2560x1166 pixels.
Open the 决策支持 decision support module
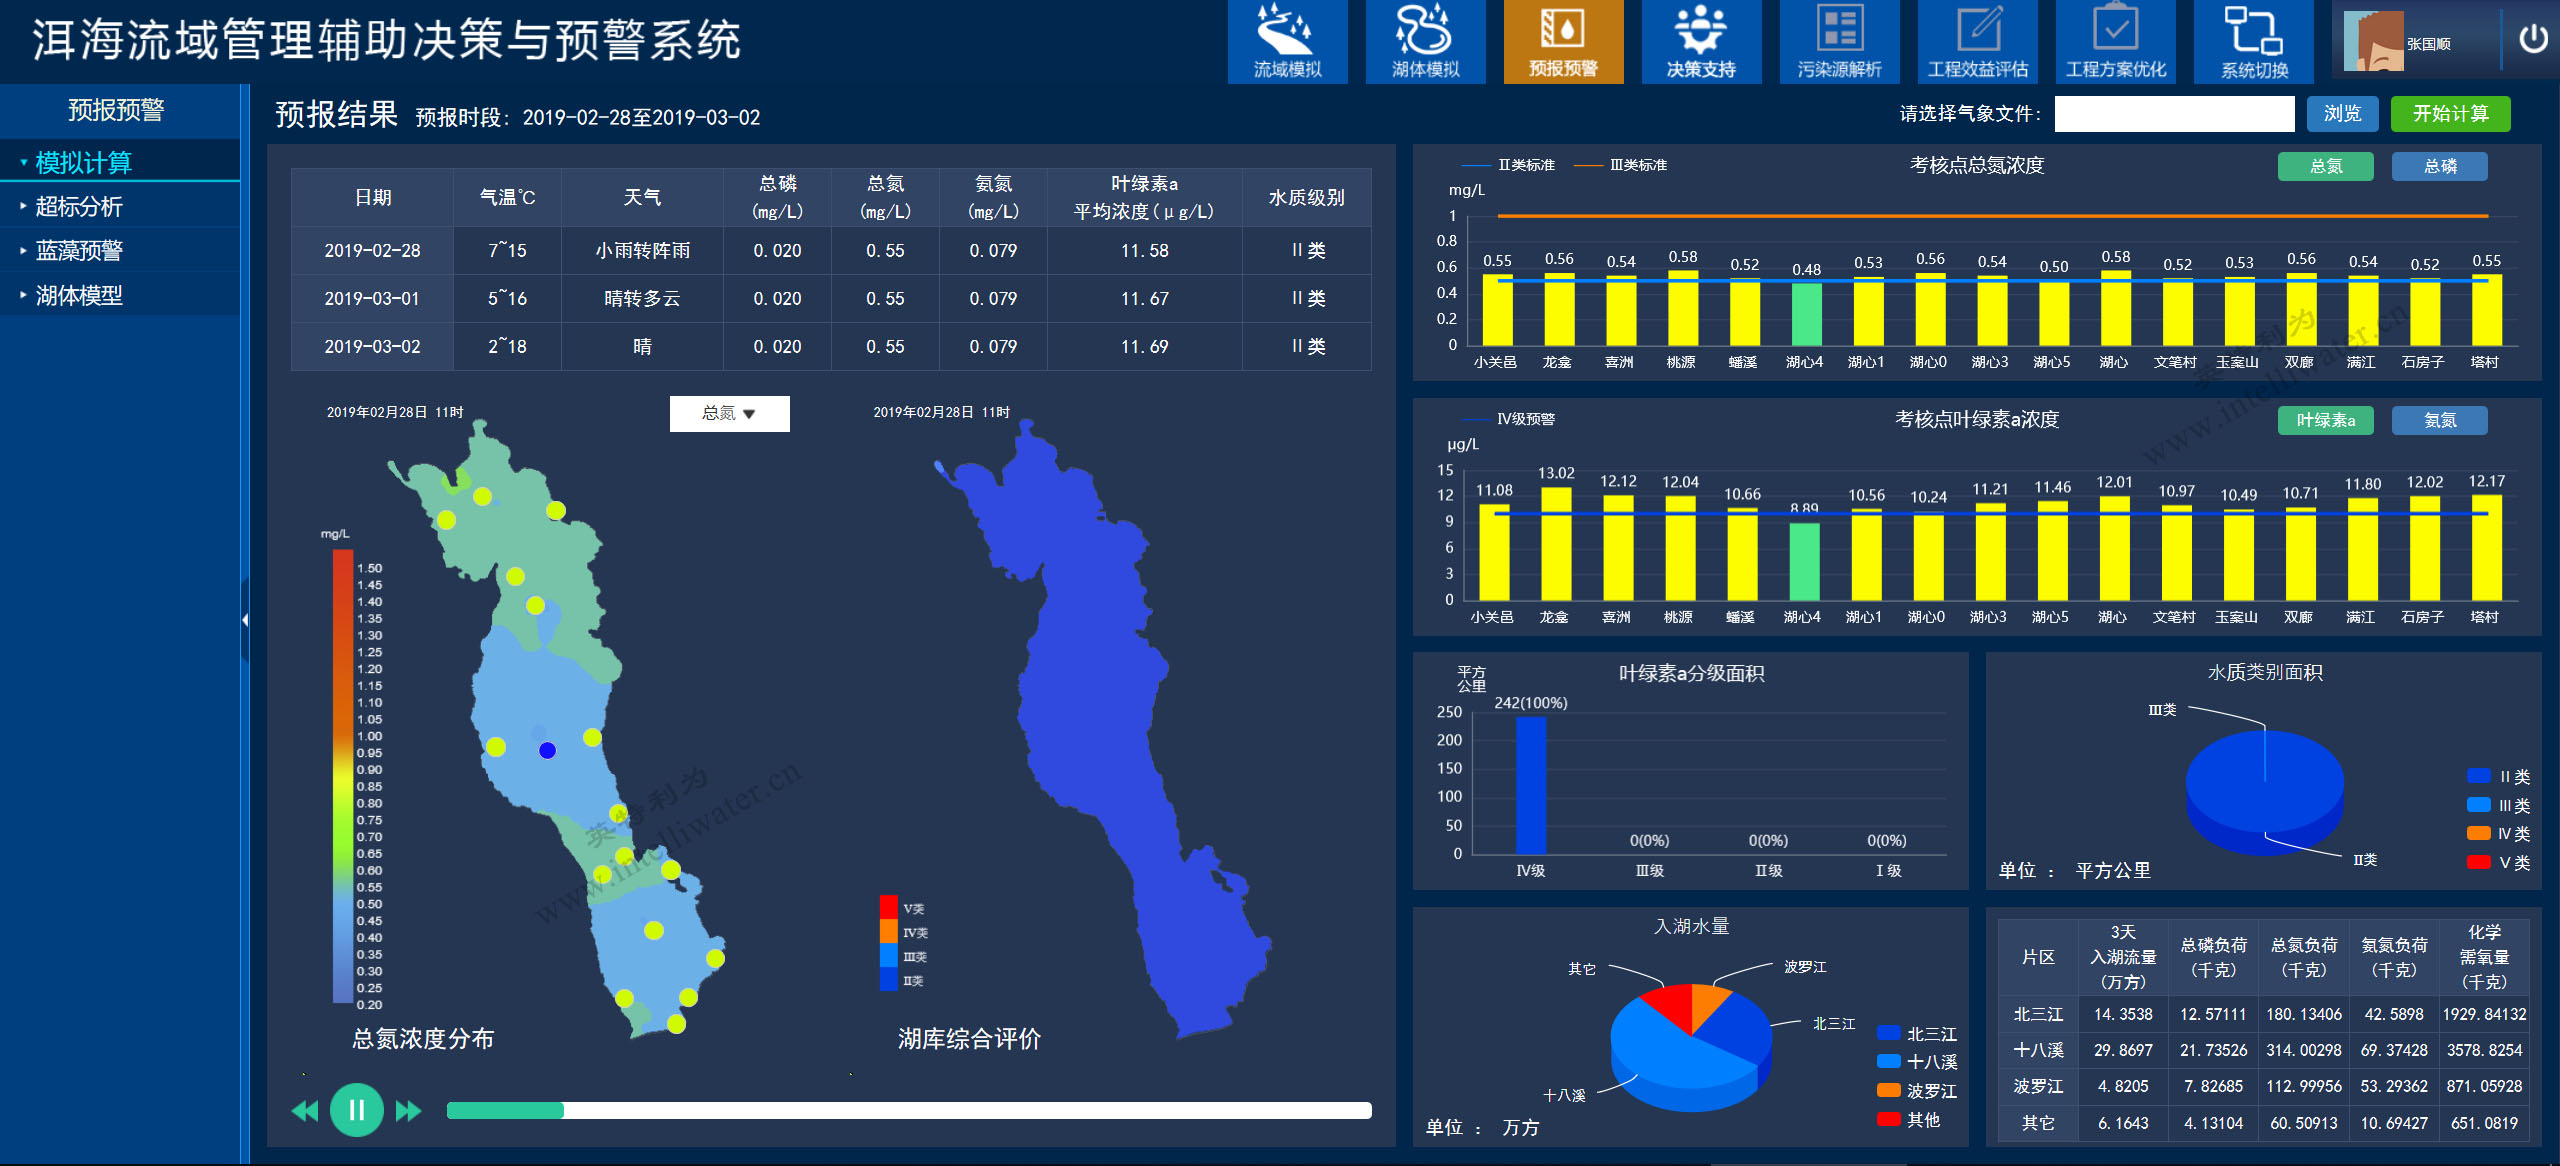1701,42
